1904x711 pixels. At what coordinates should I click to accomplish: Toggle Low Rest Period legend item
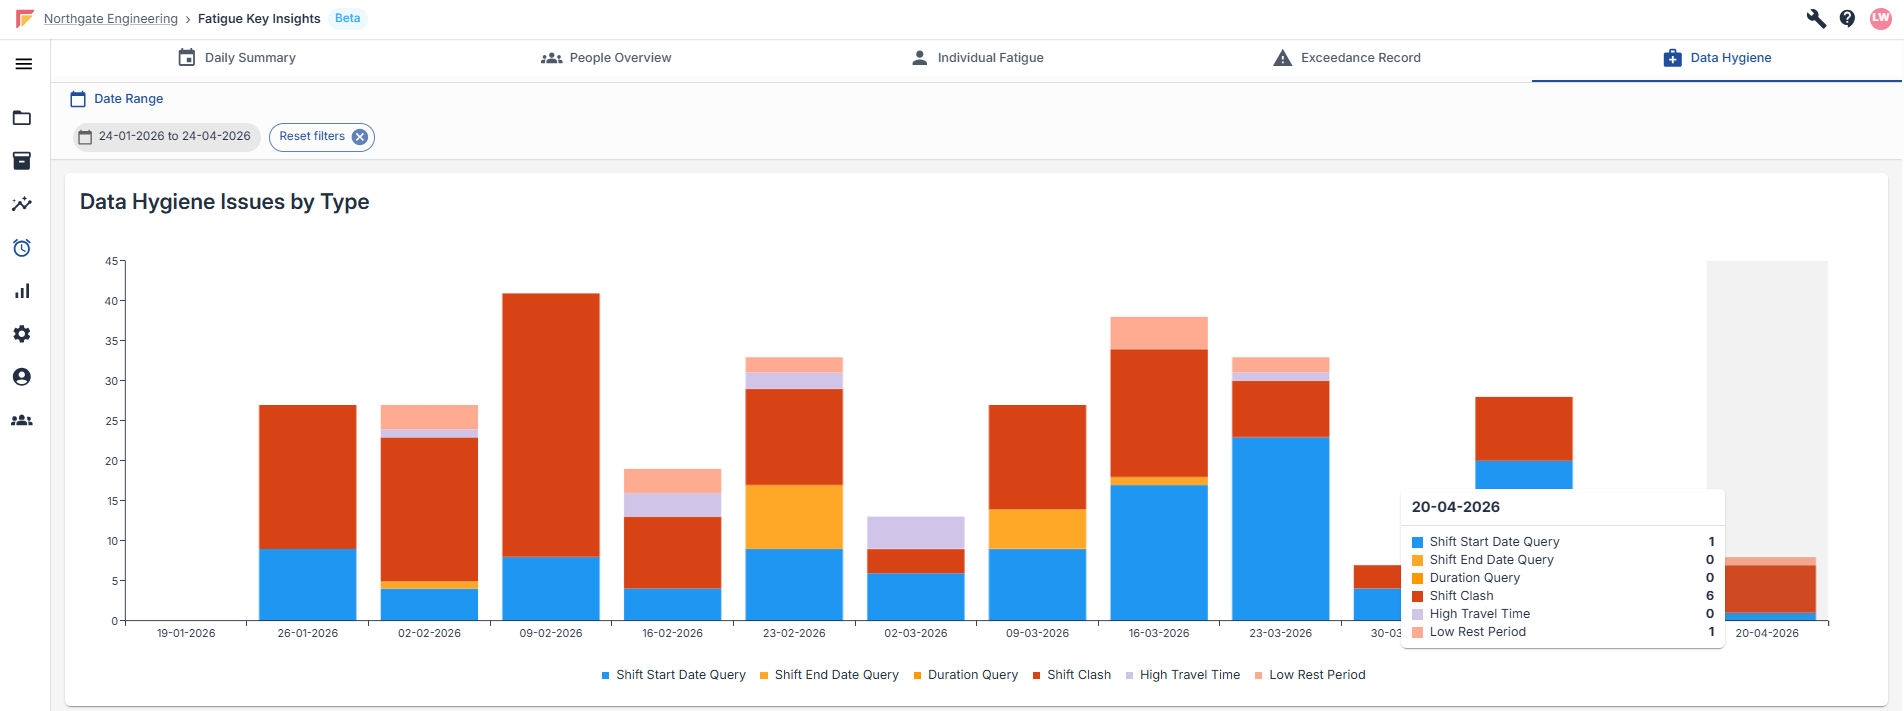click(x=1309, y=675)
